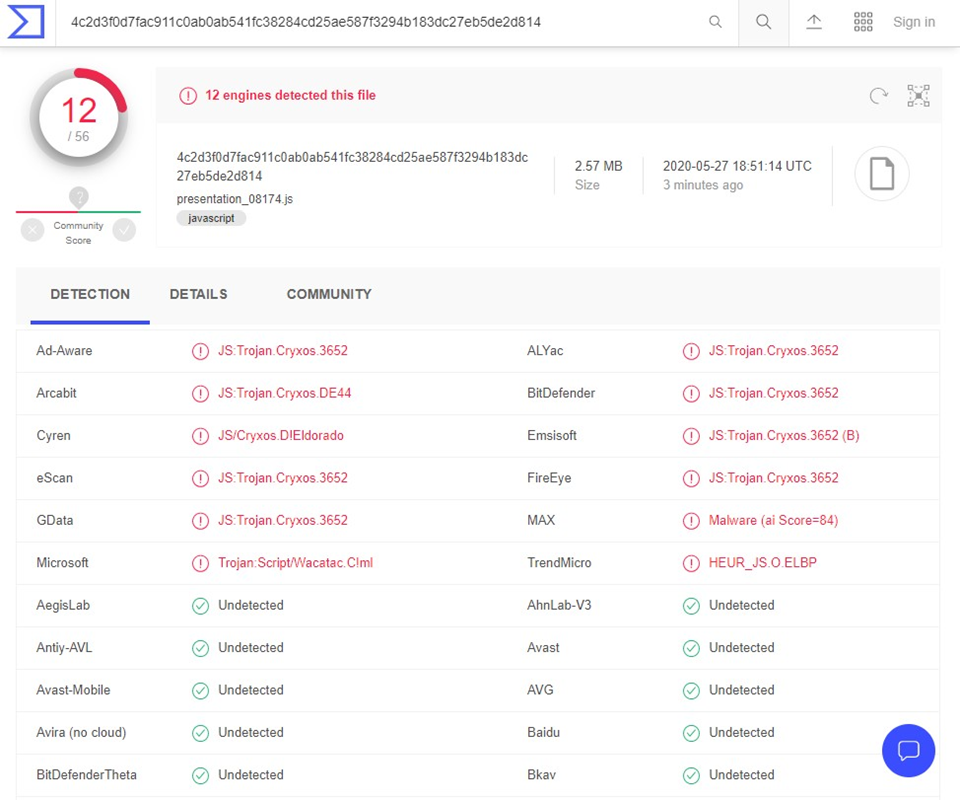The width and height of the screenshot is (960, 800).
Task: Click the 'Malware (ai Score=84)' result text
Action: pos(773,520)
